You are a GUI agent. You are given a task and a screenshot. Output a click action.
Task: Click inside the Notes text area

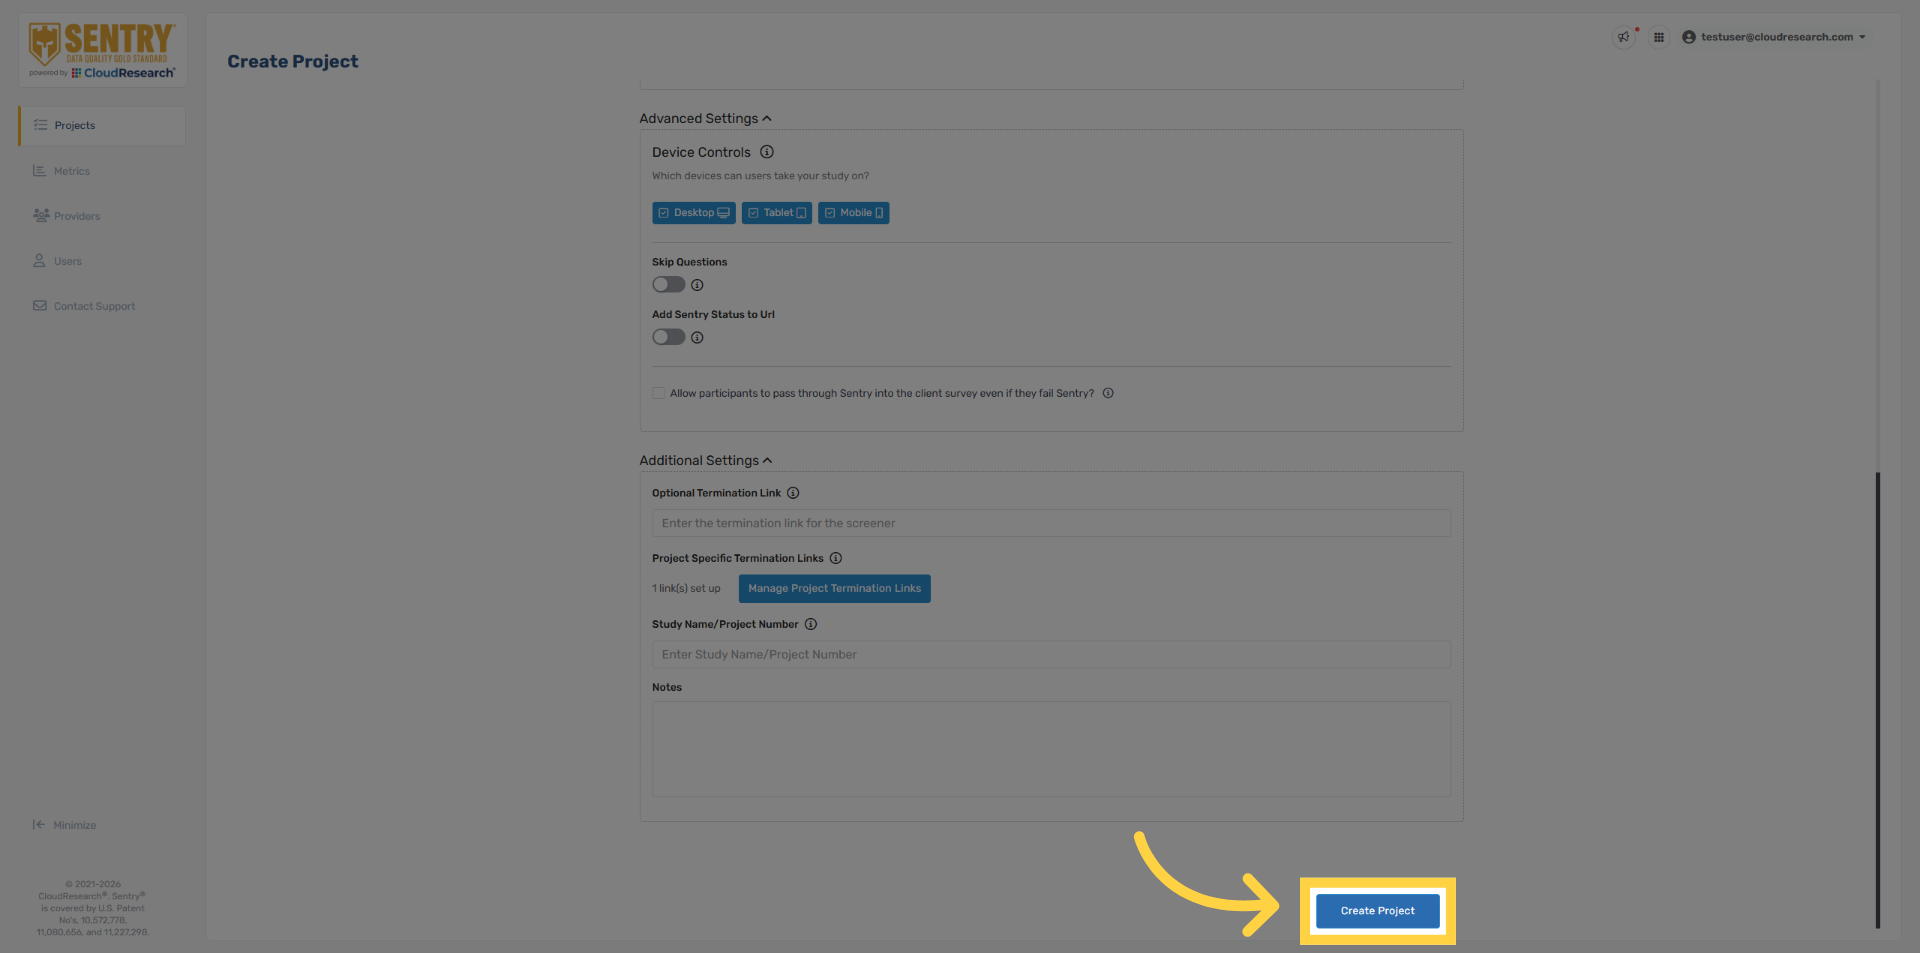(x=1050, y=748)
